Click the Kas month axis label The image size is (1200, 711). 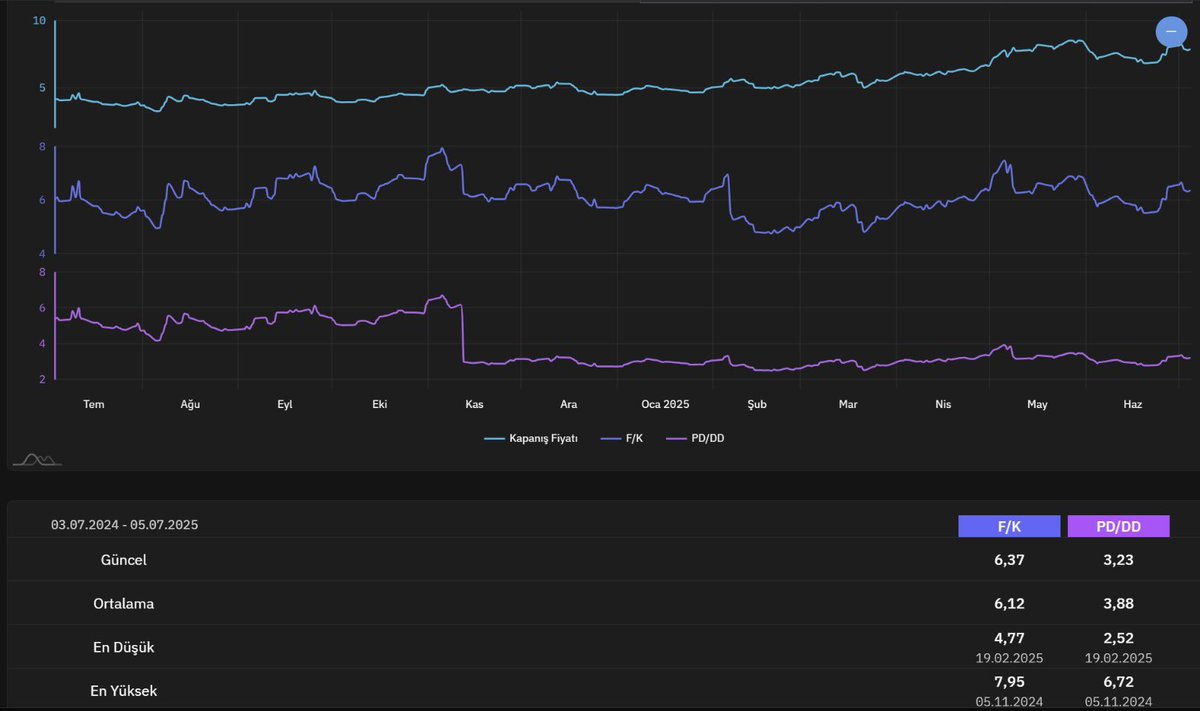(x=475, y=404)
